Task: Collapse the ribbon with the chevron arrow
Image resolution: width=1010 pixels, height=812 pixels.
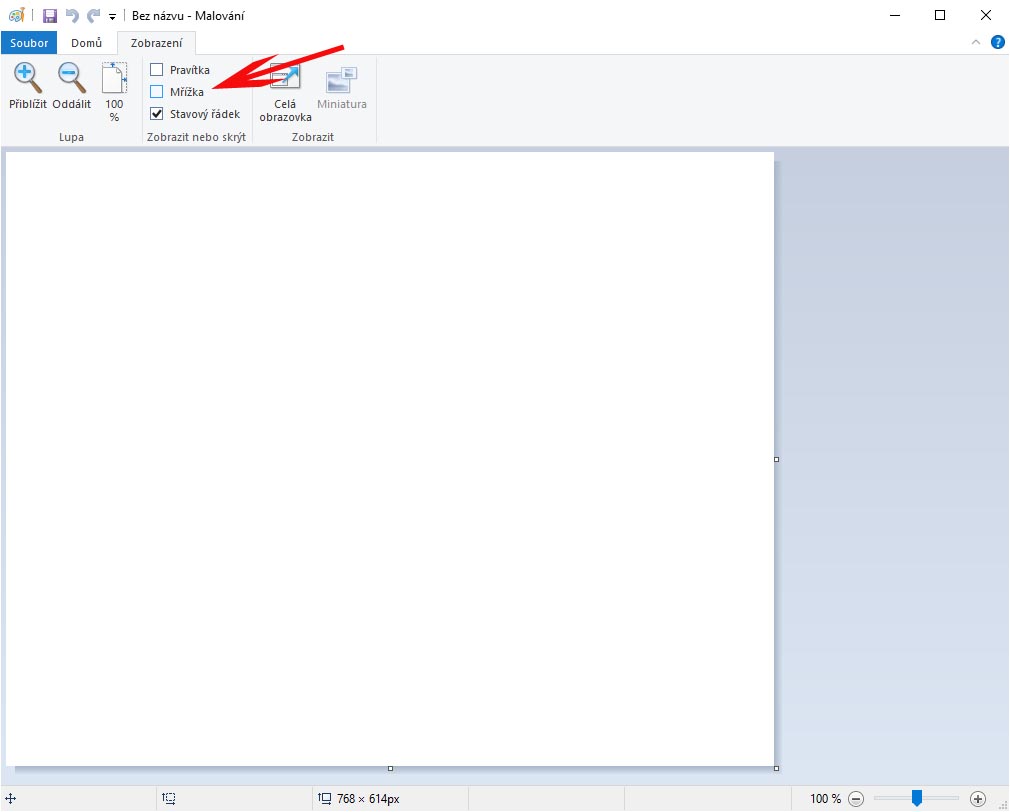Action: coord(977,42)
